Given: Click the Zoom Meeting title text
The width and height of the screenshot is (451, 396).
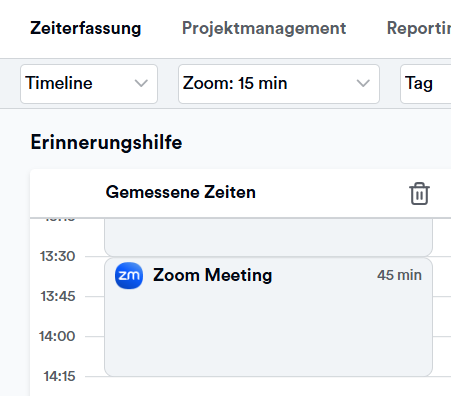Looking at the screenshot, I should (213, 275).
